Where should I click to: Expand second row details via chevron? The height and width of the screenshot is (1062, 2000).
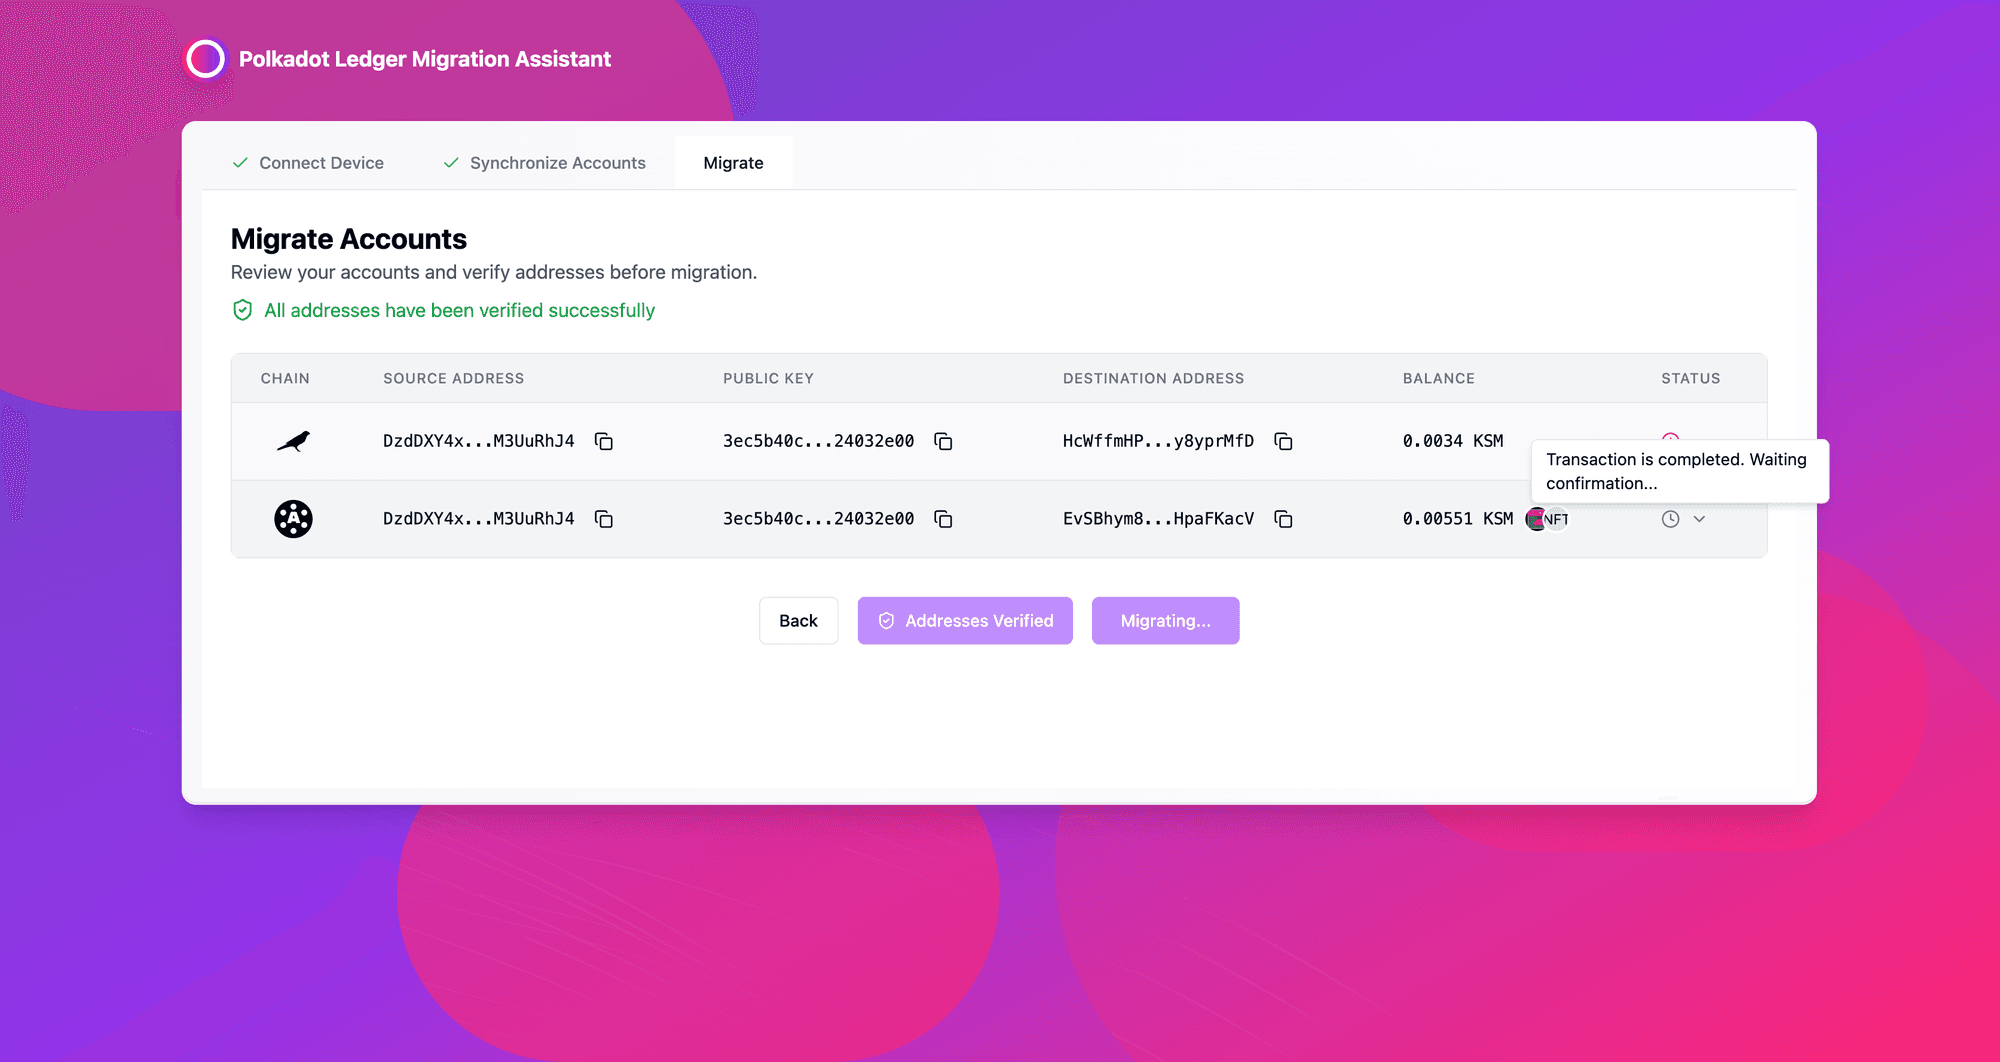1699,519
